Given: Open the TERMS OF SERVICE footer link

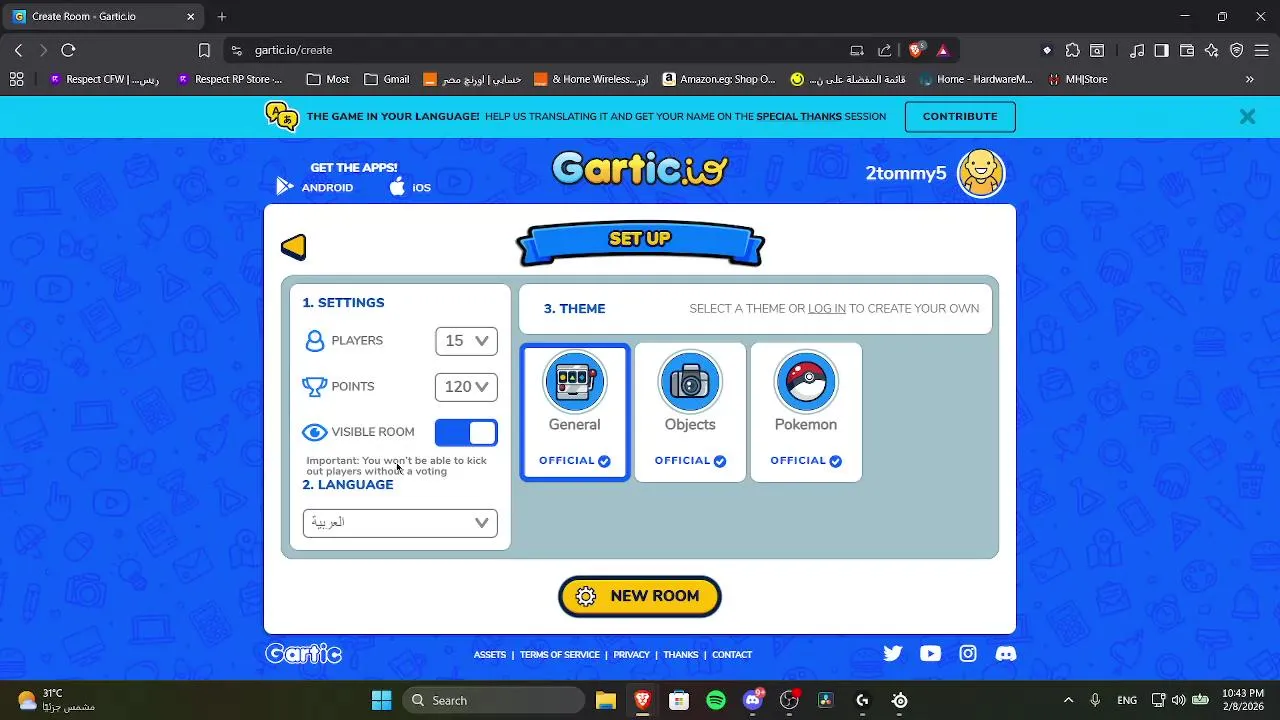Looking at the screenshot, I should point(560,655).
